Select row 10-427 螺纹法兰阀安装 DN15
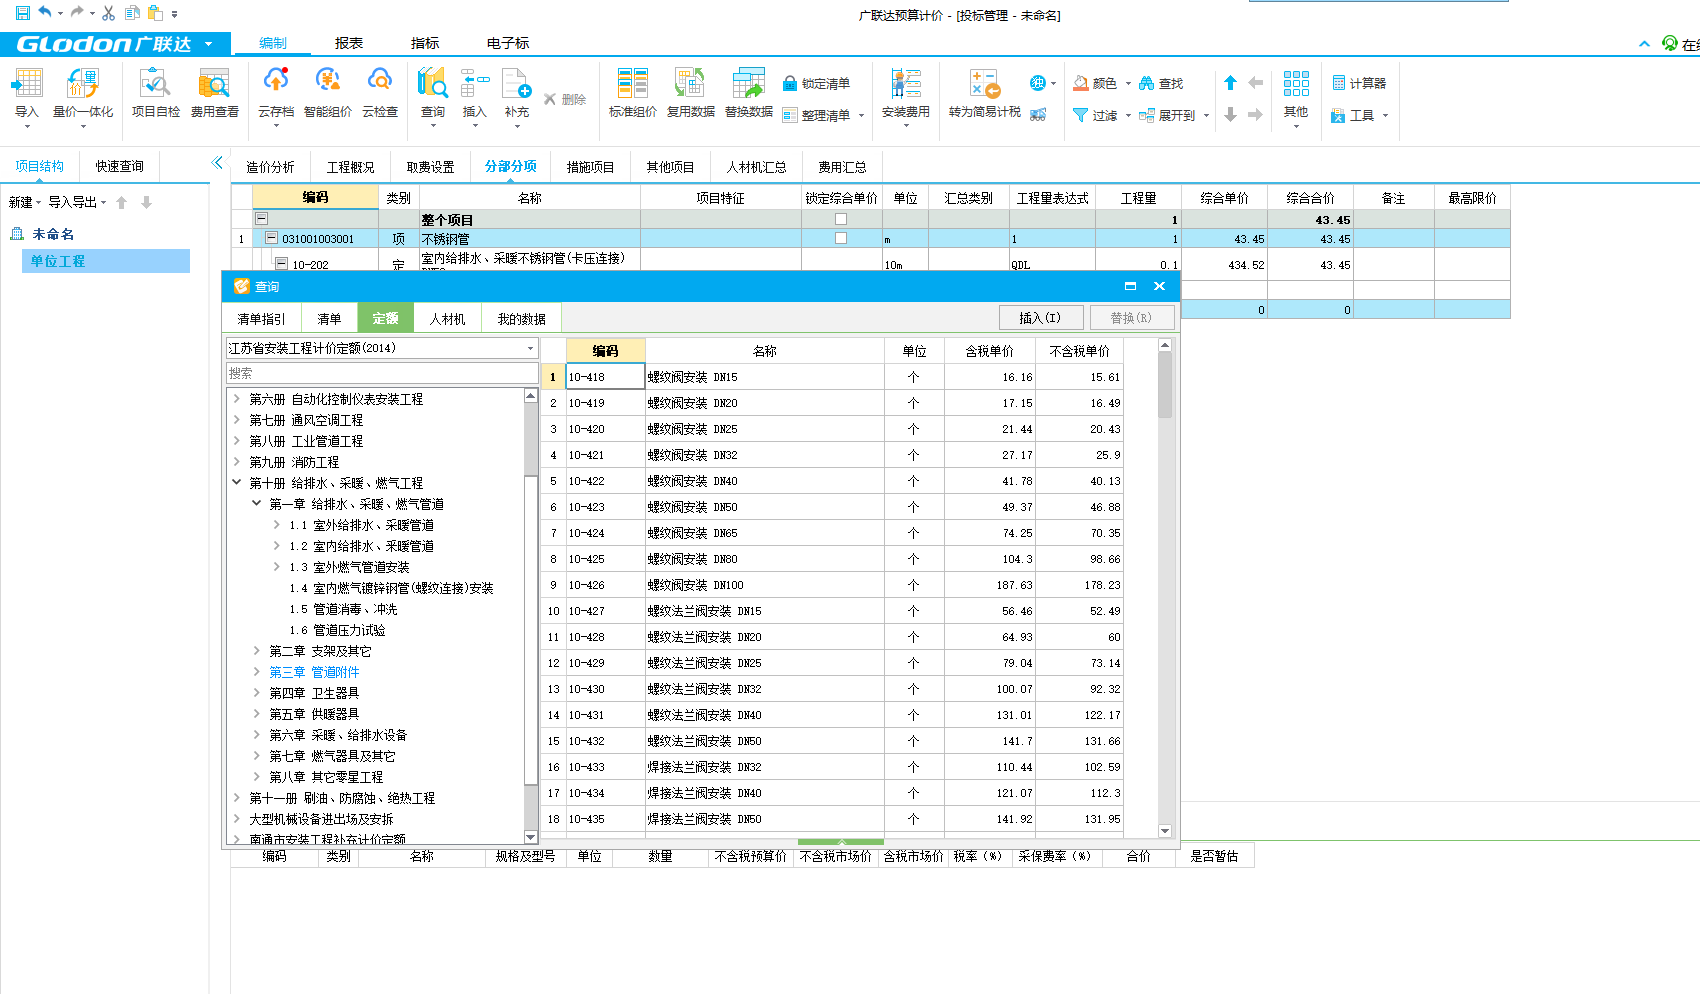1700x994 pixels. tap(832, 611)
